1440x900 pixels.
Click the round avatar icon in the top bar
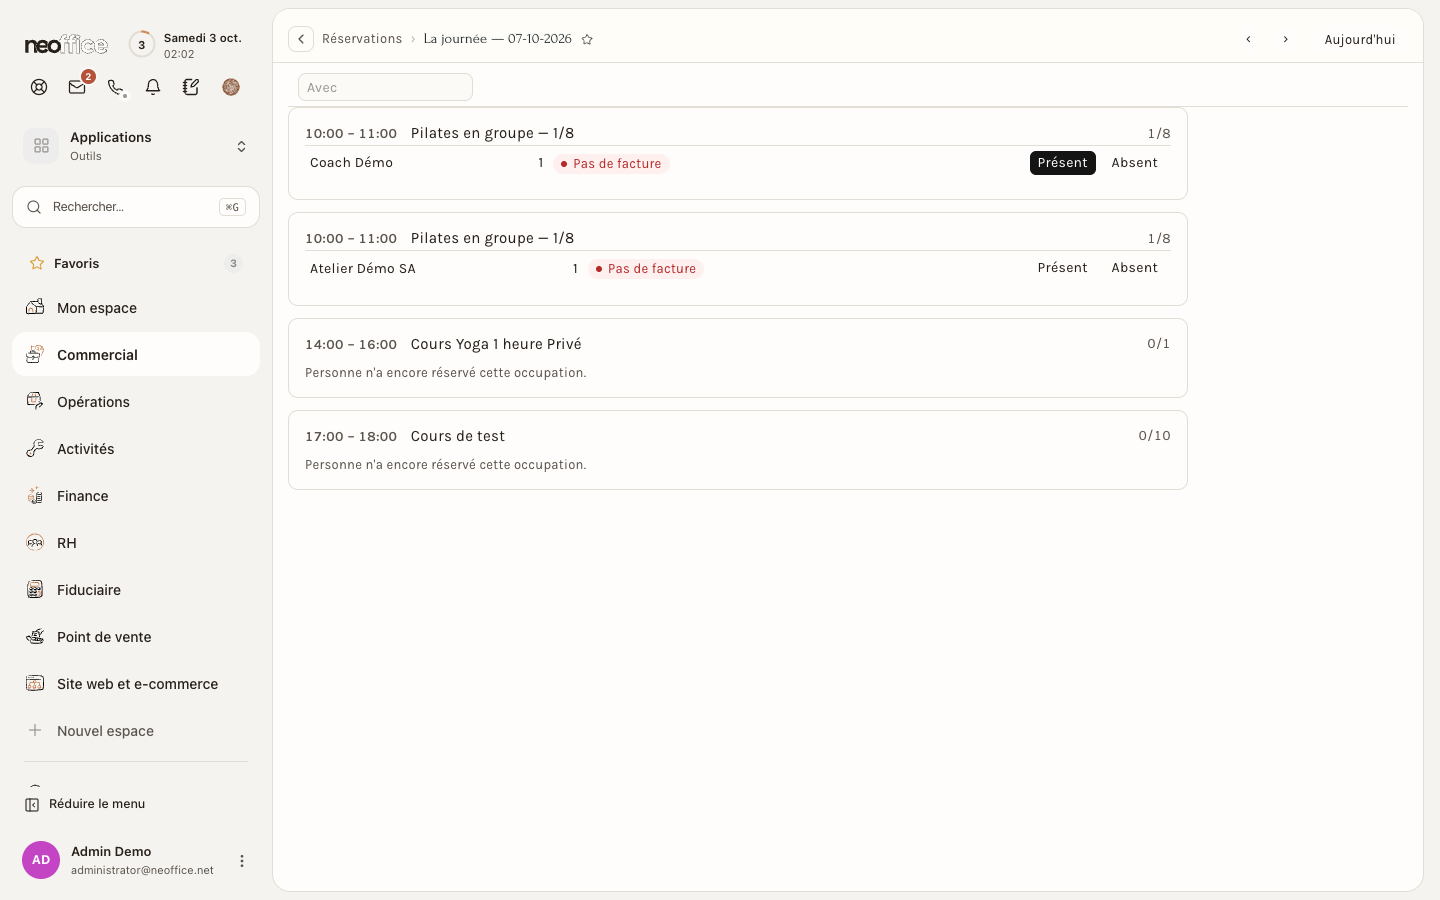pyautogui.click(x=231, y=87)
